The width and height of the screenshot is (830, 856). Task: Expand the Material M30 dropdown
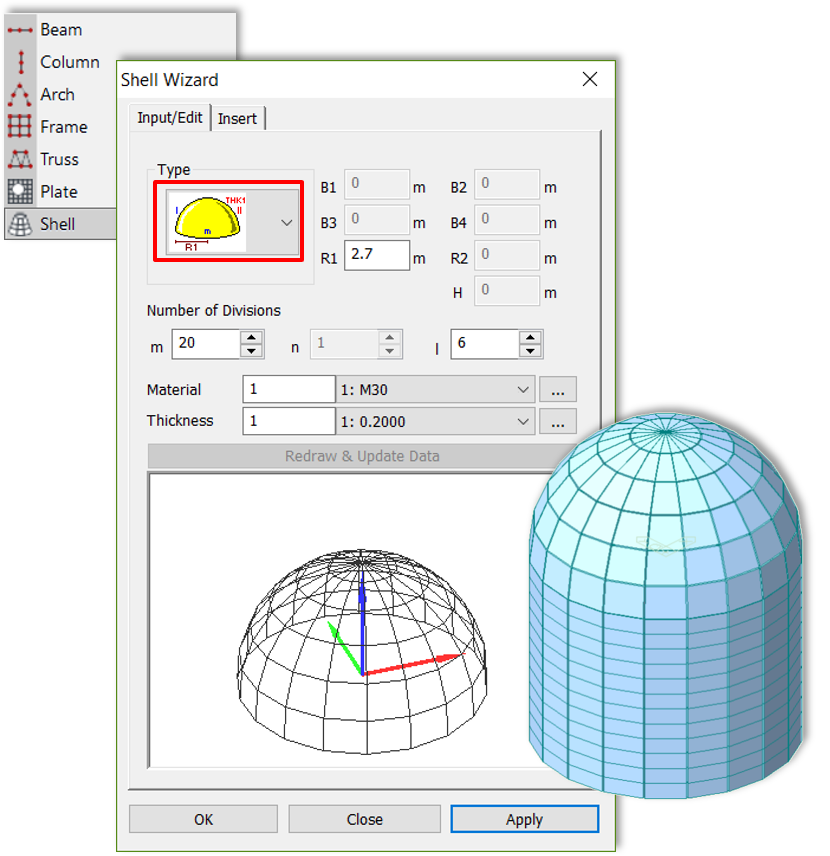(524, 390)
